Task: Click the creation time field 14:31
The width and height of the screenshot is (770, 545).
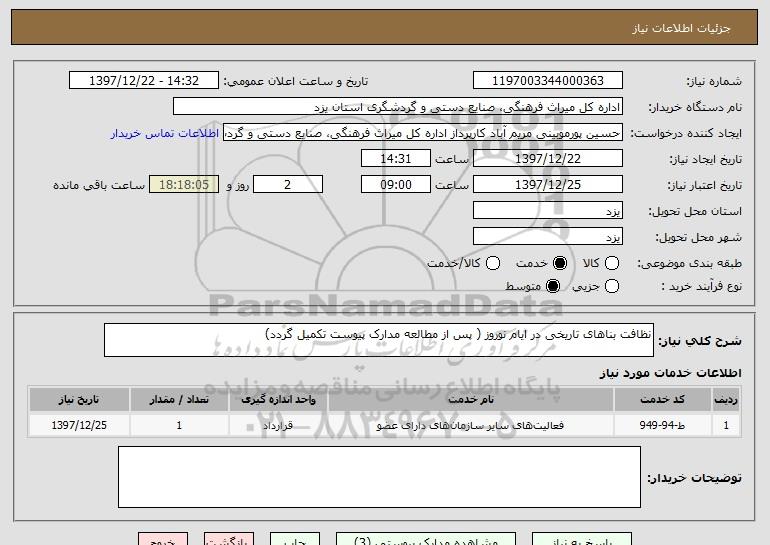Action: [396, 159]
